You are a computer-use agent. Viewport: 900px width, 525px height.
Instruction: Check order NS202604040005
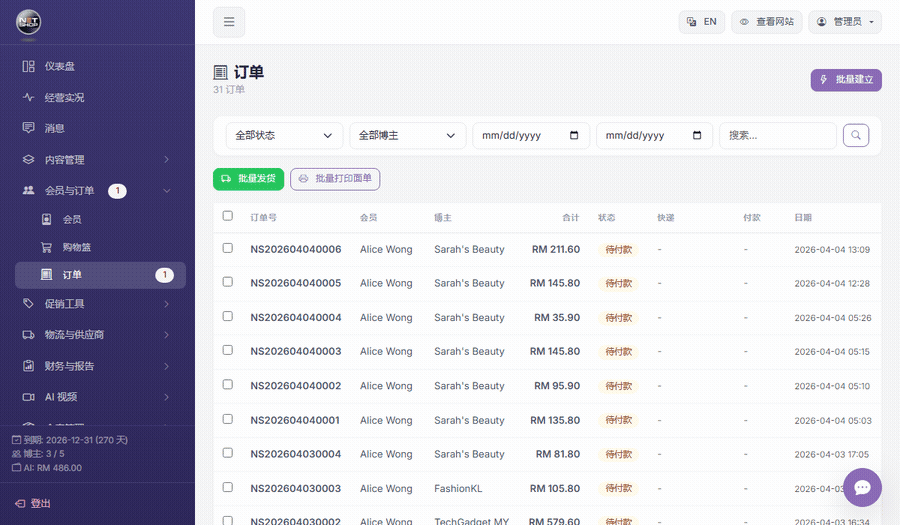(228, 282)
